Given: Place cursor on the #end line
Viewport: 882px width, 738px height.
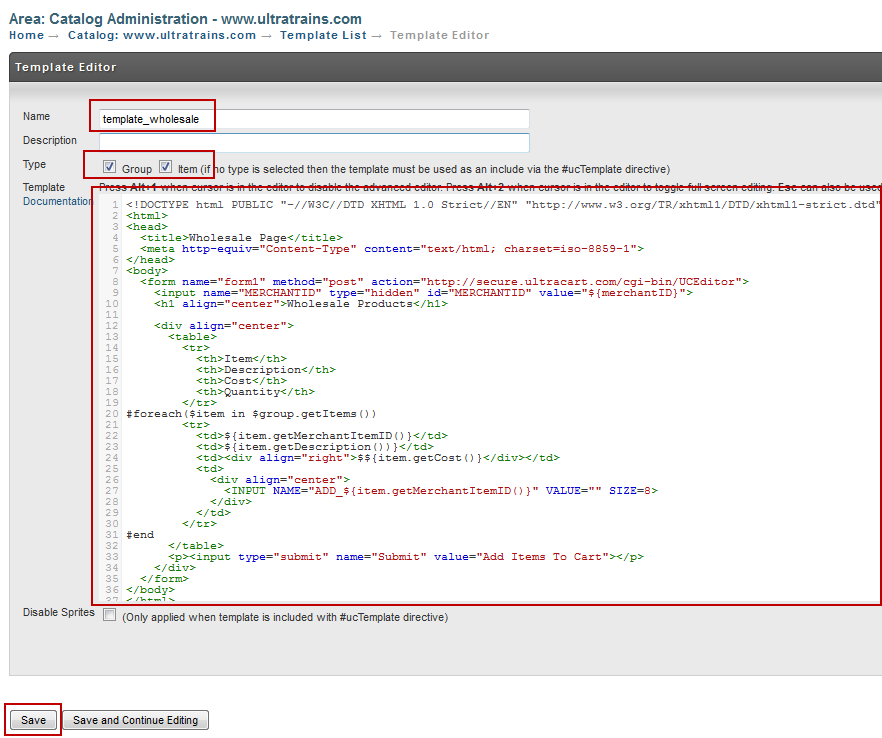Looking at the screenshot, I should click(x=140, y=534).
